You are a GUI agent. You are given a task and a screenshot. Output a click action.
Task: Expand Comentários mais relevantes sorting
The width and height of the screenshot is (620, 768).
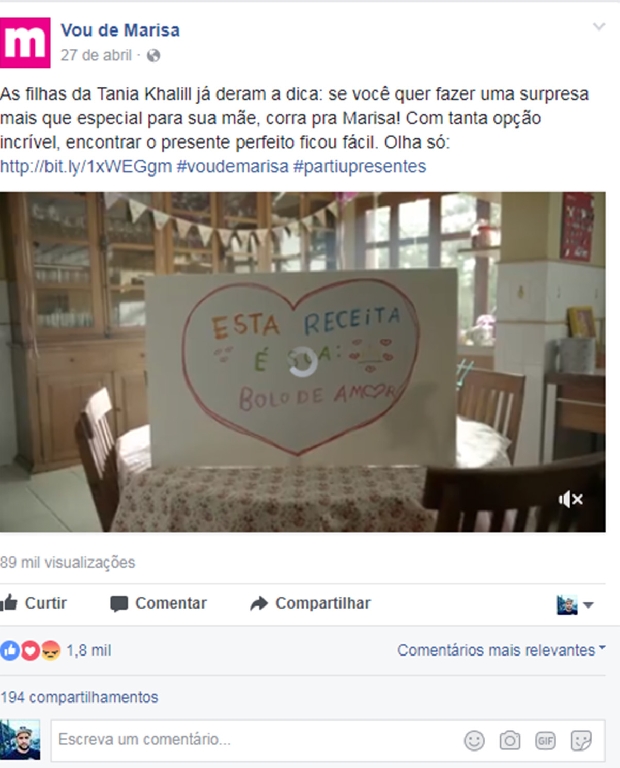(x=501, y=650)
